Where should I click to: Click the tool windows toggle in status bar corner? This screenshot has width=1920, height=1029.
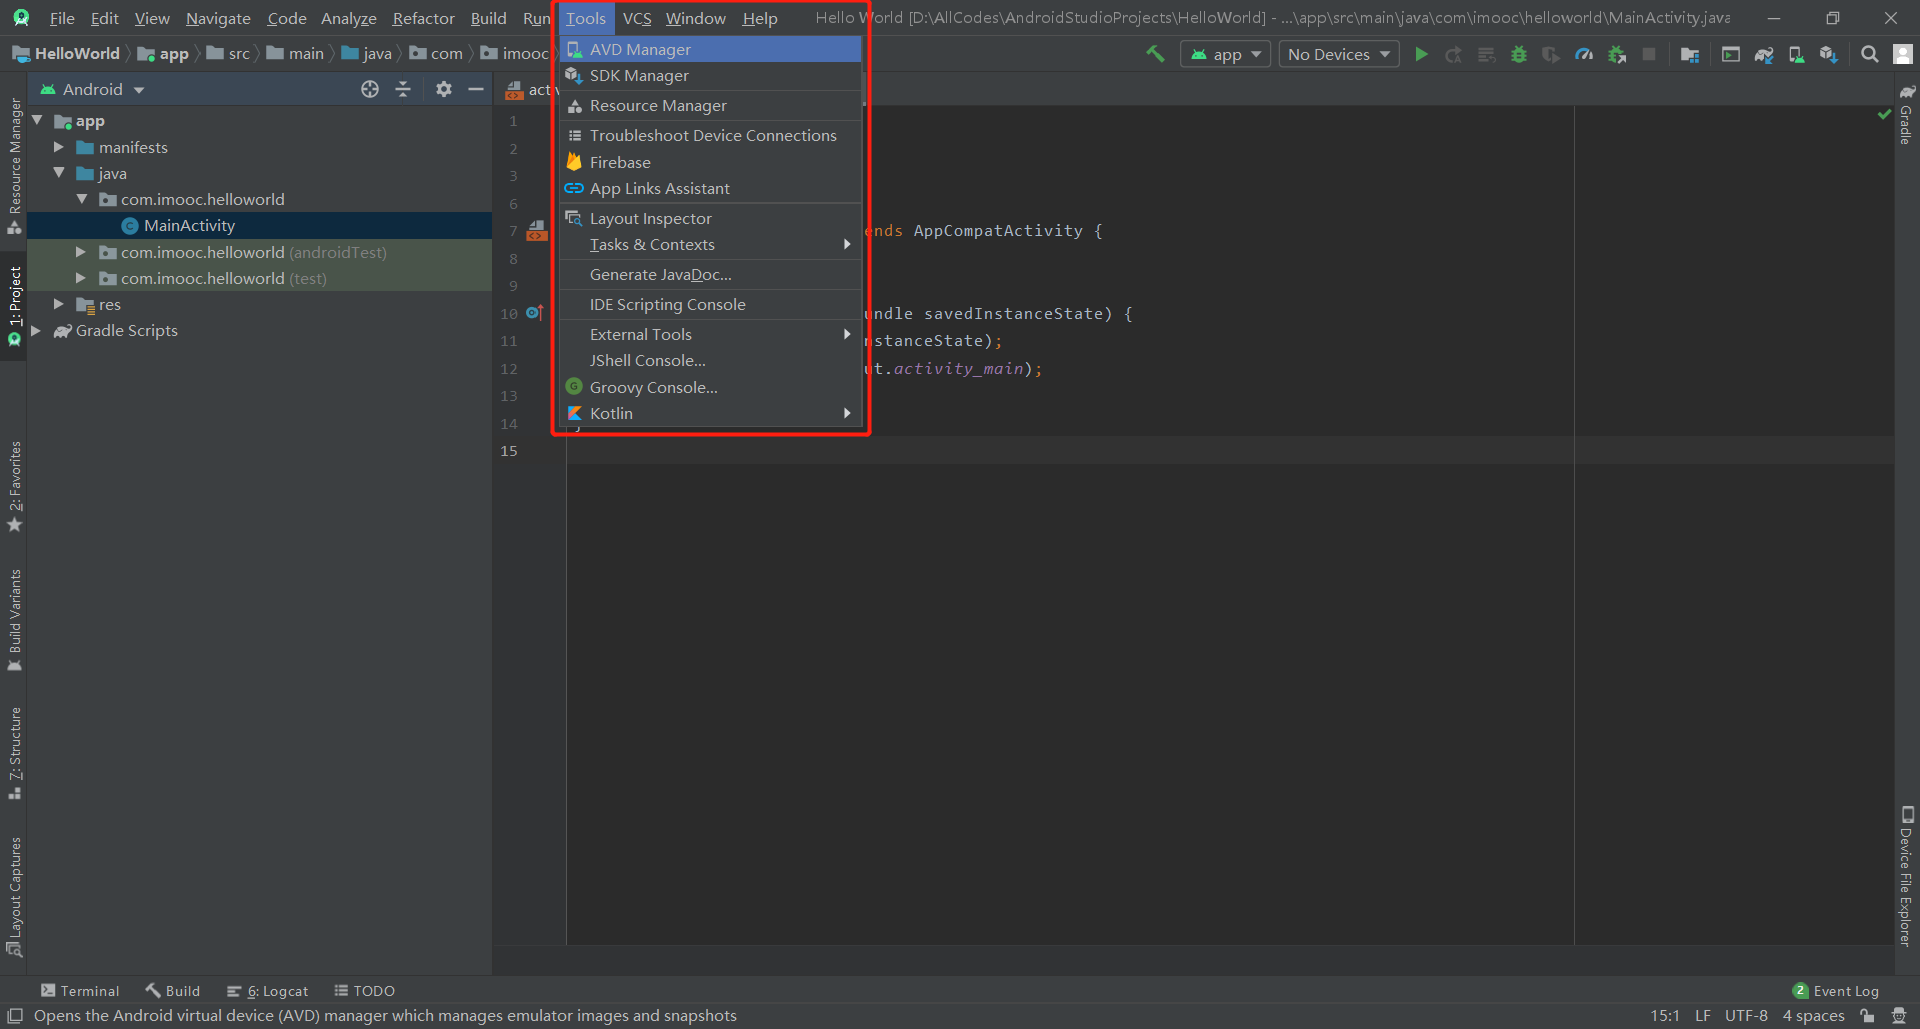[x=15, y=1016]
